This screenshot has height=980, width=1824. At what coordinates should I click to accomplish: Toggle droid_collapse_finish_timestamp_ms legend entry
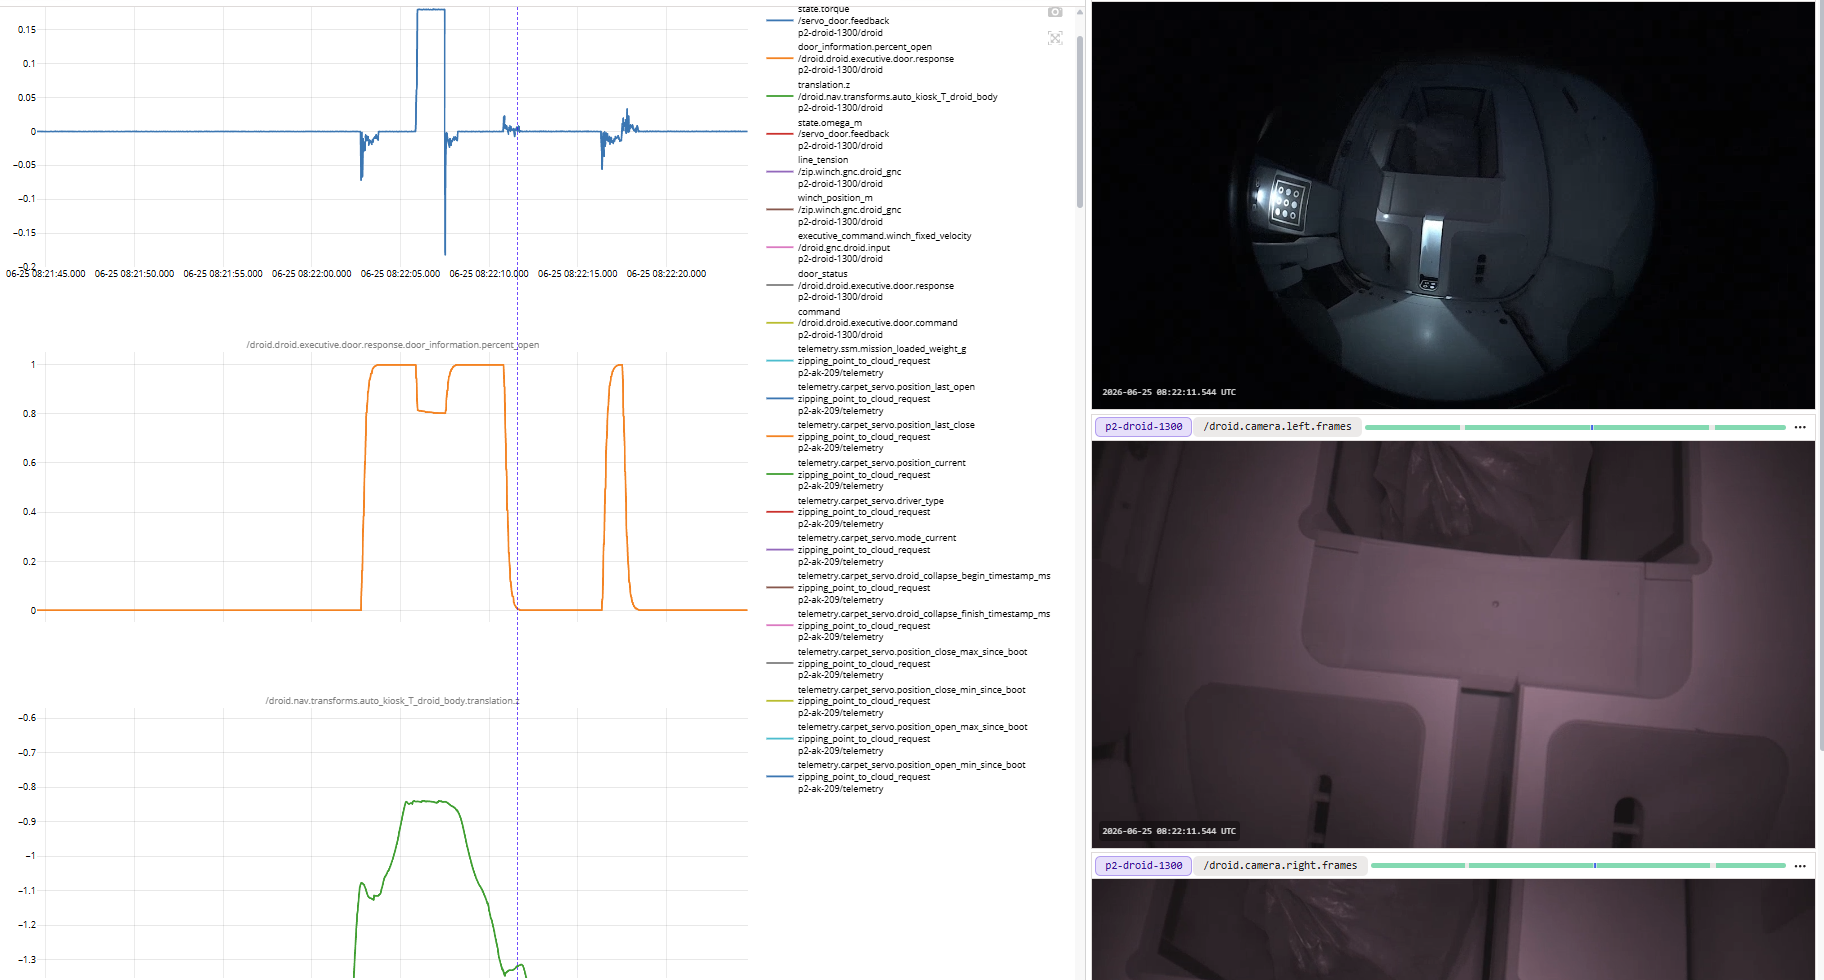pyautogui.click(x=908, y=625)
